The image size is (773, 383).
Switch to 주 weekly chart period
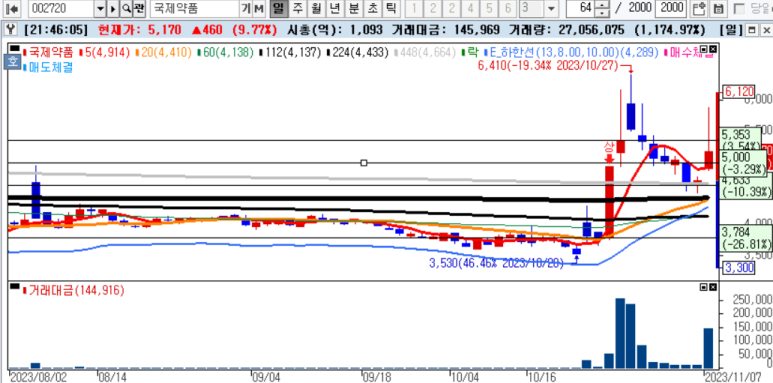point(297,8)
